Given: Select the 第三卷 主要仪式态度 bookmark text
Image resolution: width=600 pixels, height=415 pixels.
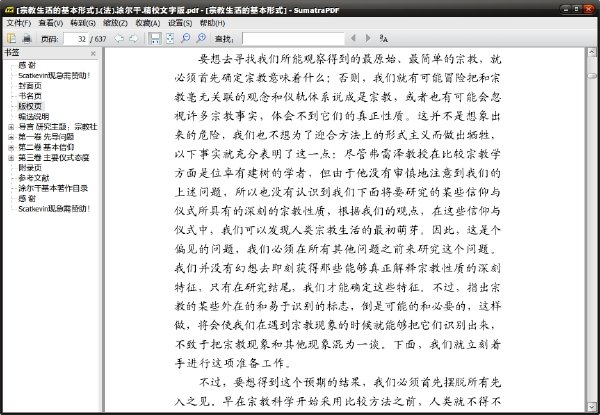Looking at the screenshot, I should 54,158.
